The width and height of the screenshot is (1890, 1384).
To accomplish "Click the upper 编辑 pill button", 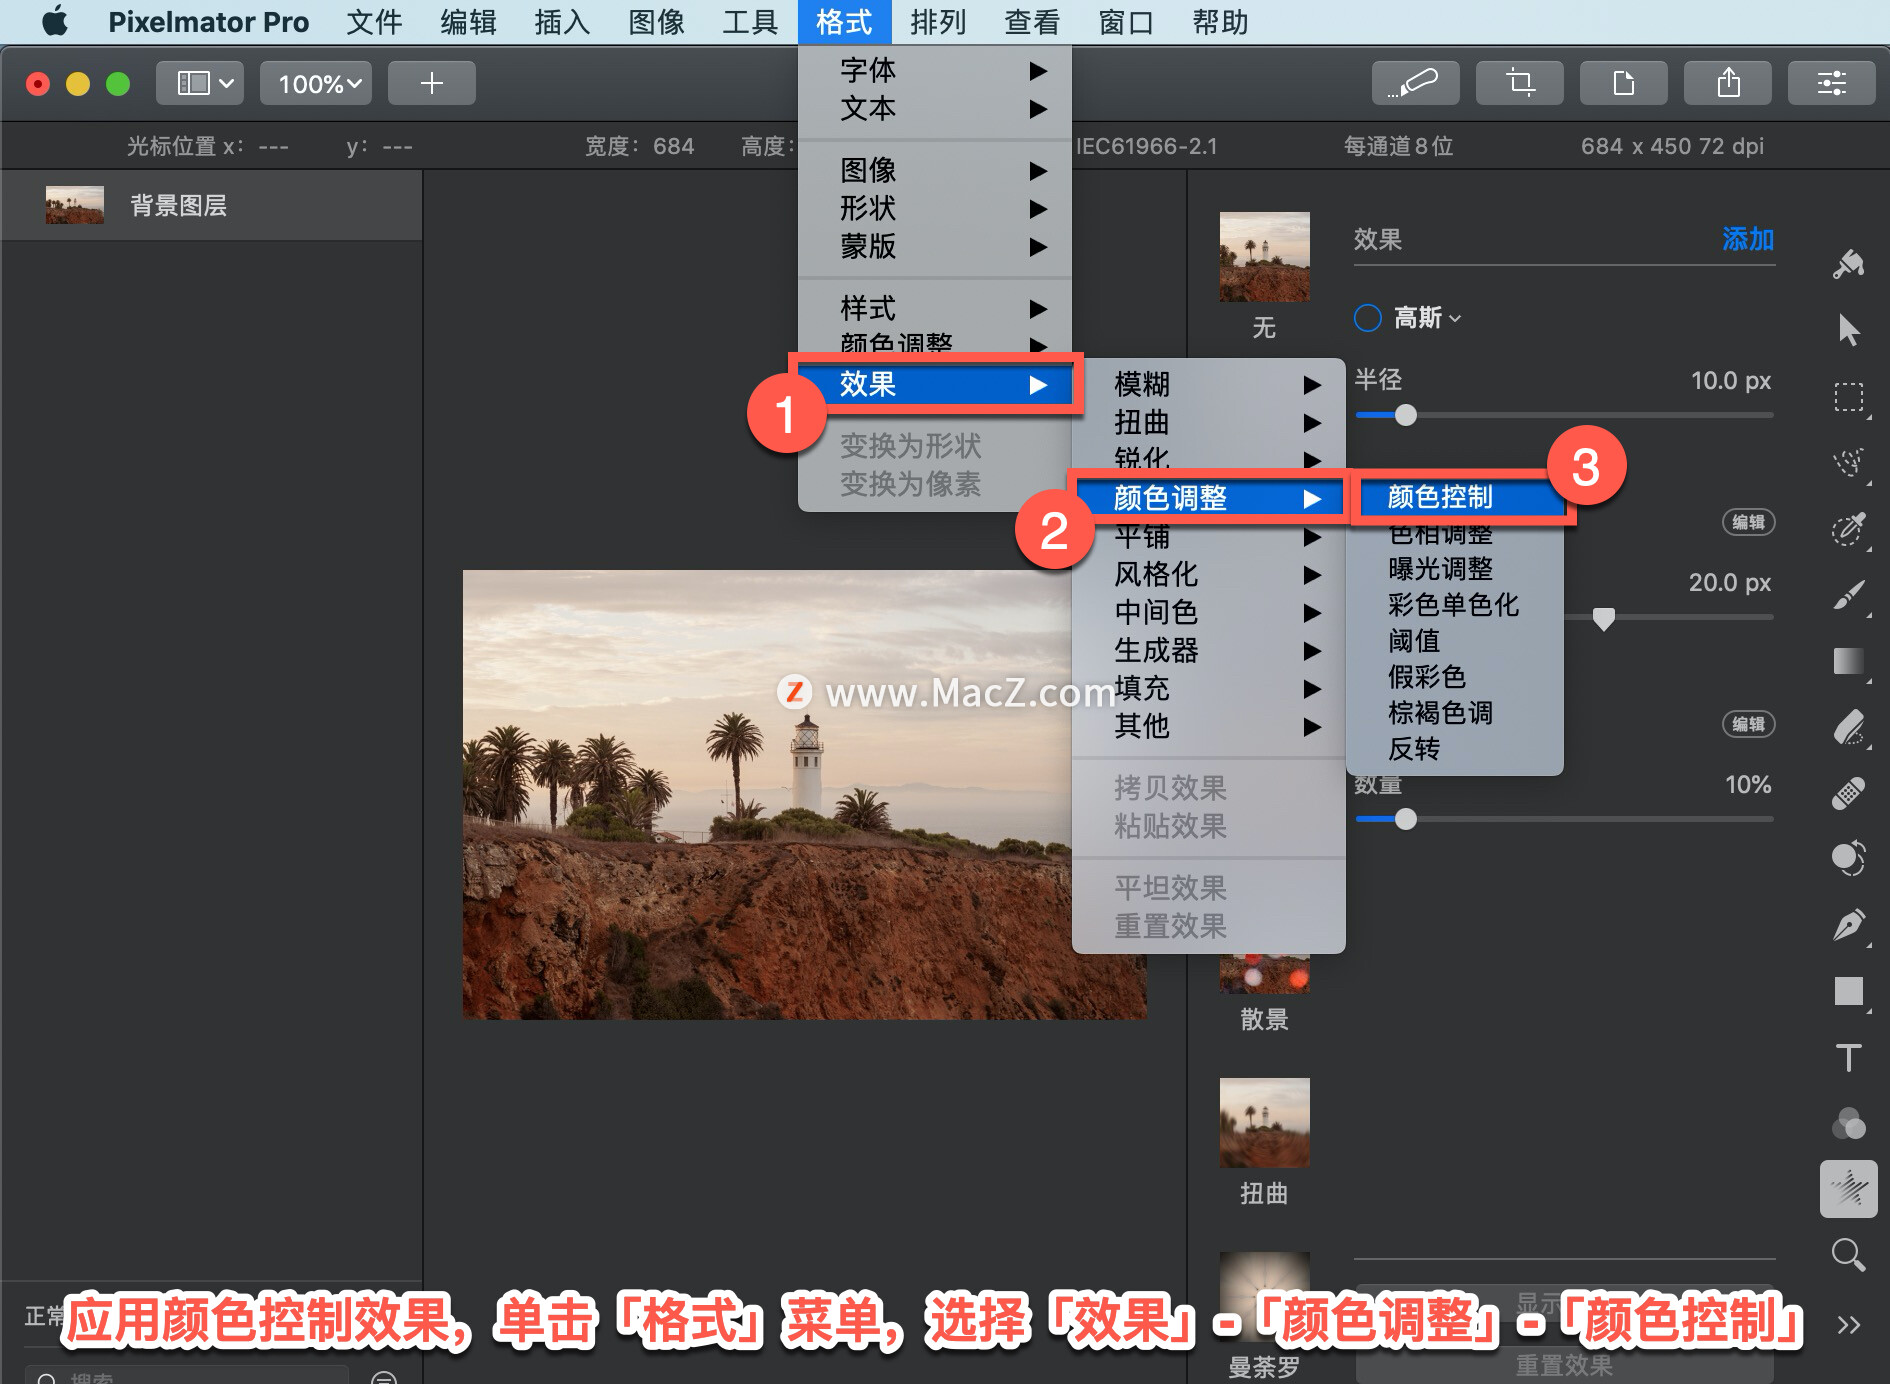I will point(1748,522).
